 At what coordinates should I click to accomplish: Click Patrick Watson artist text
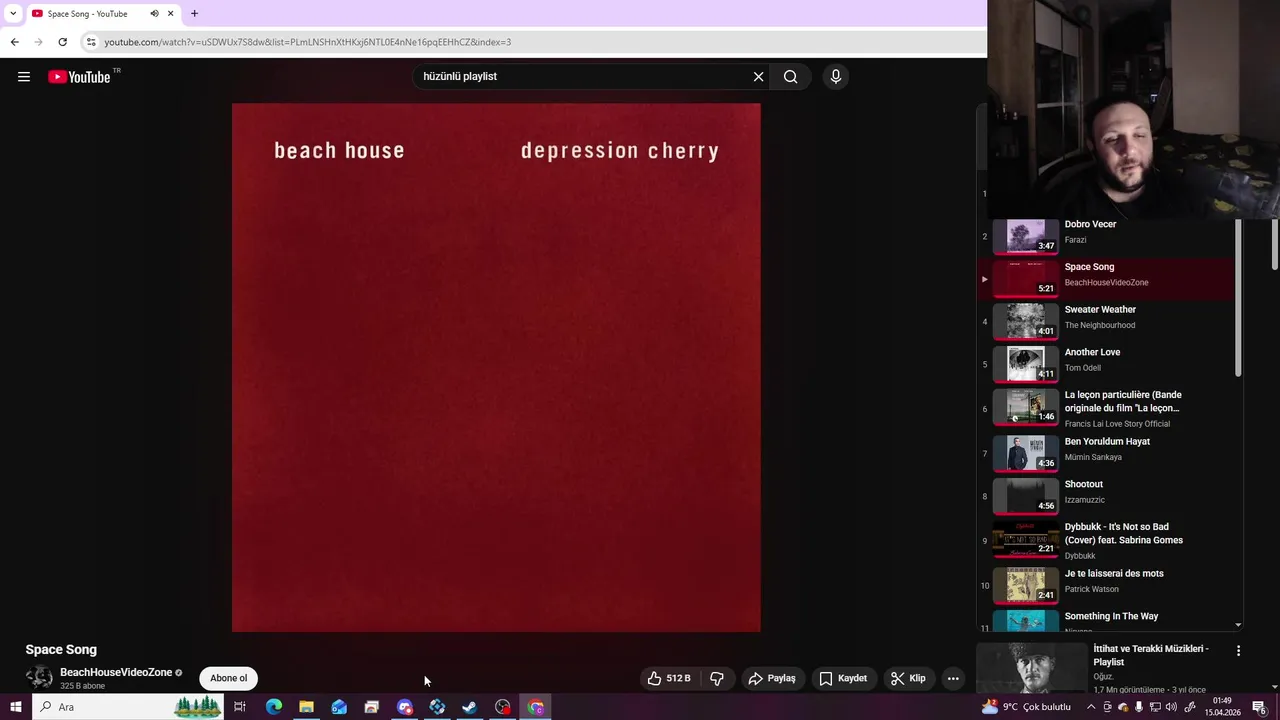1091,589
